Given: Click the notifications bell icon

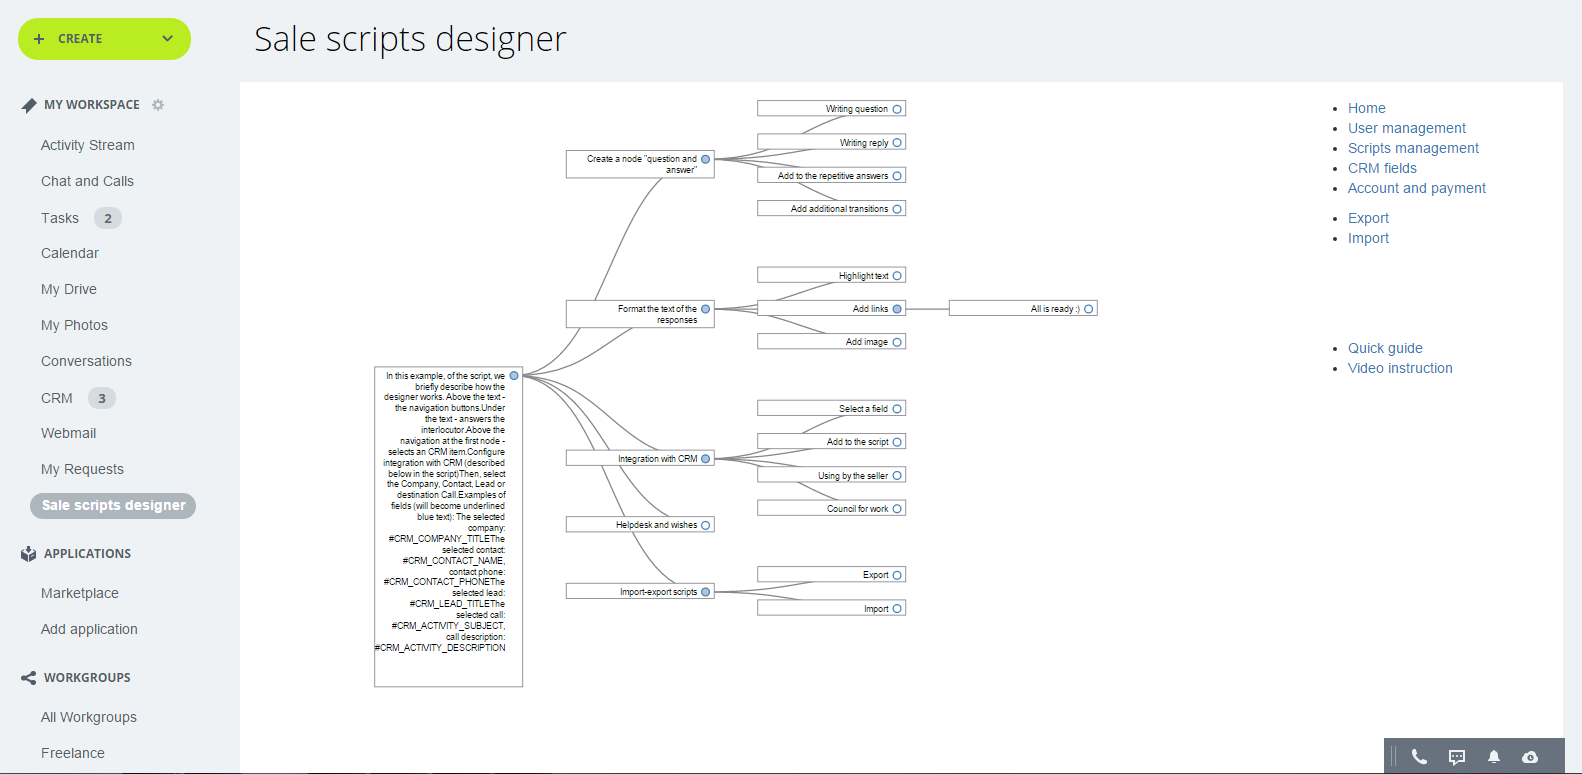Looking at the screenshot, I should (1494, 757).
